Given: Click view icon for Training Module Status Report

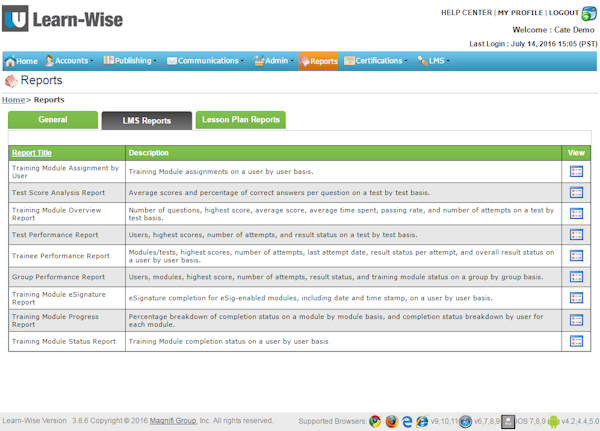Looking at the screenshot, I should click(575, 341).
